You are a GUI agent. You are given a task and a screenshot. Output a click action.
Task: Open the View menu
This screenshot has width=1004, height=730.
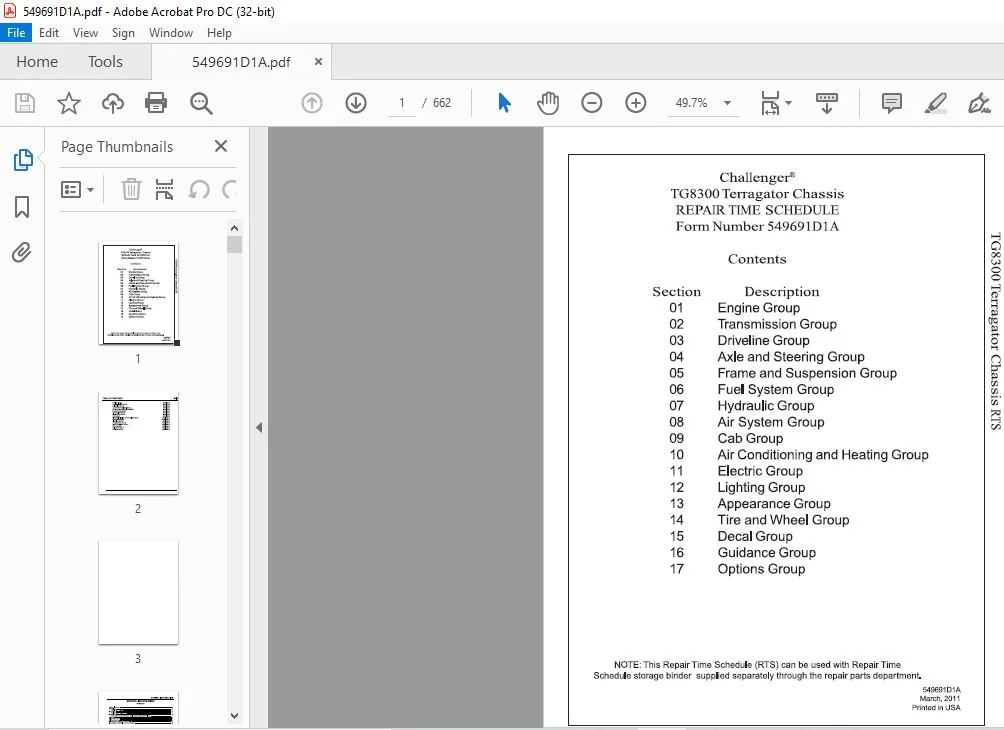coord(85,33)
